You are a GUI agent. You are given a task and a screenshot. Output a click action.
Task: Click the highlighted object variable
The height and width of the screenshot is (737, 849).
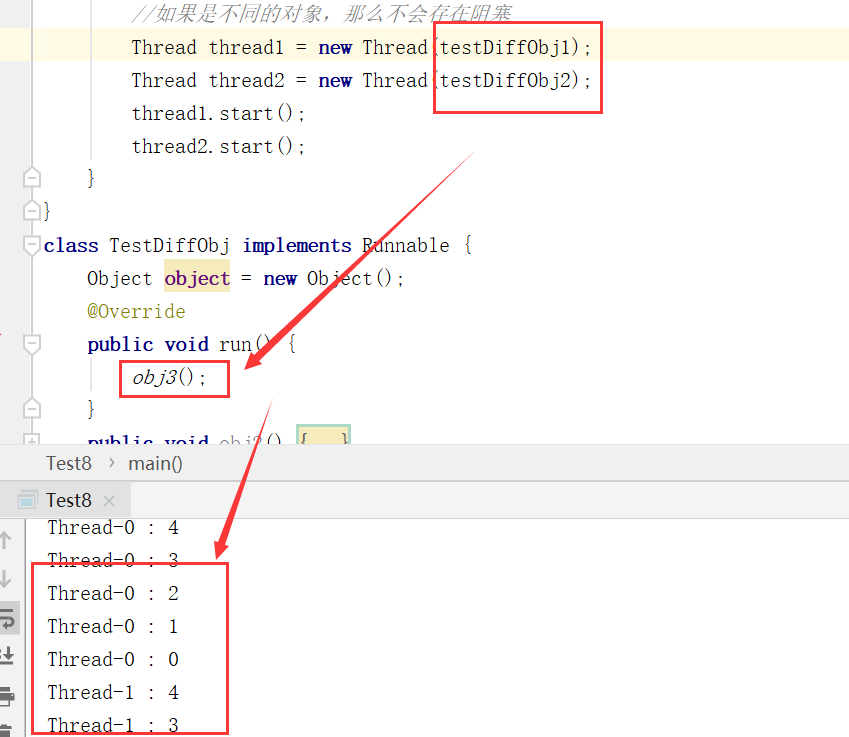point(197,278)
